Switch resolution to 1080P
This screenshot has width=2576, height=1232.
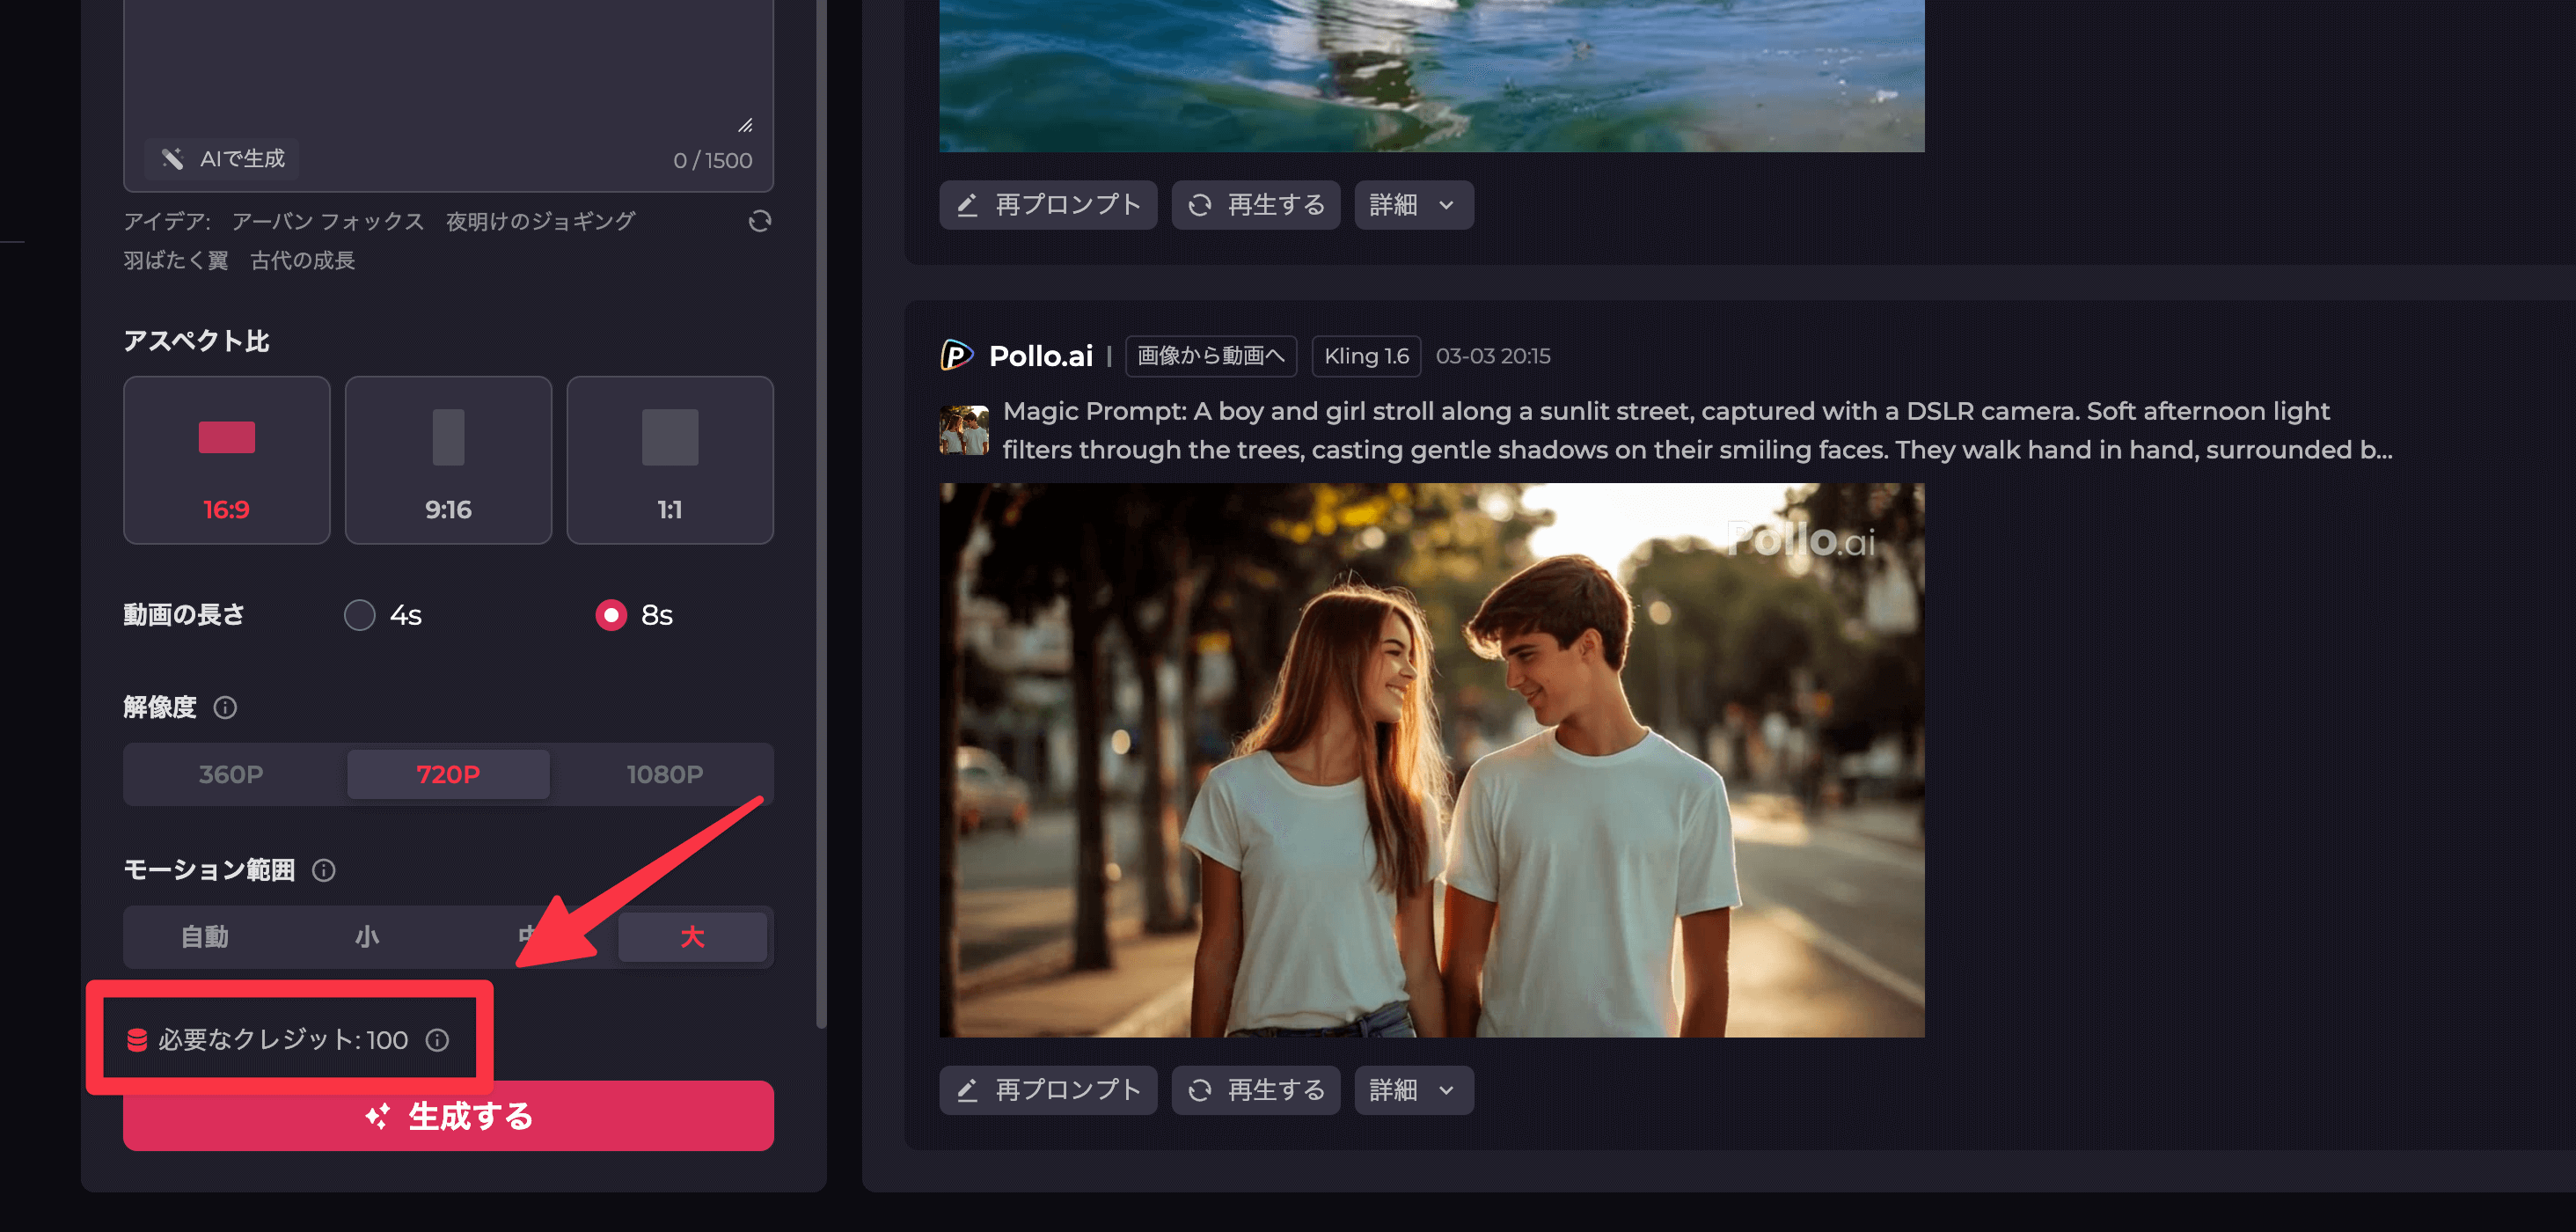(664, 774)
